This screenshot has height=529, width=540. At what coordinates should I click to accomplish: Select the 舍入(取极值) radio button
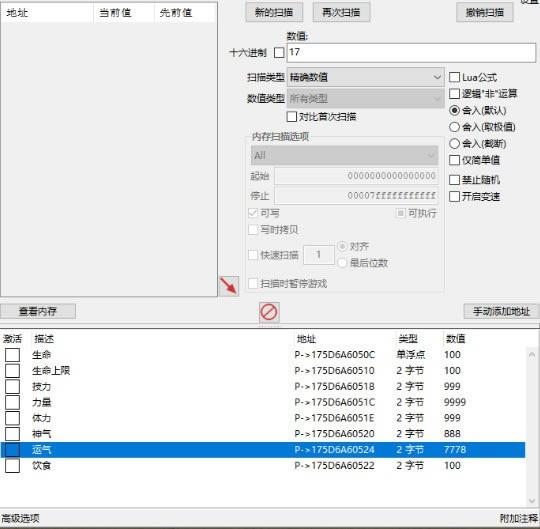[x=455, y=127]
